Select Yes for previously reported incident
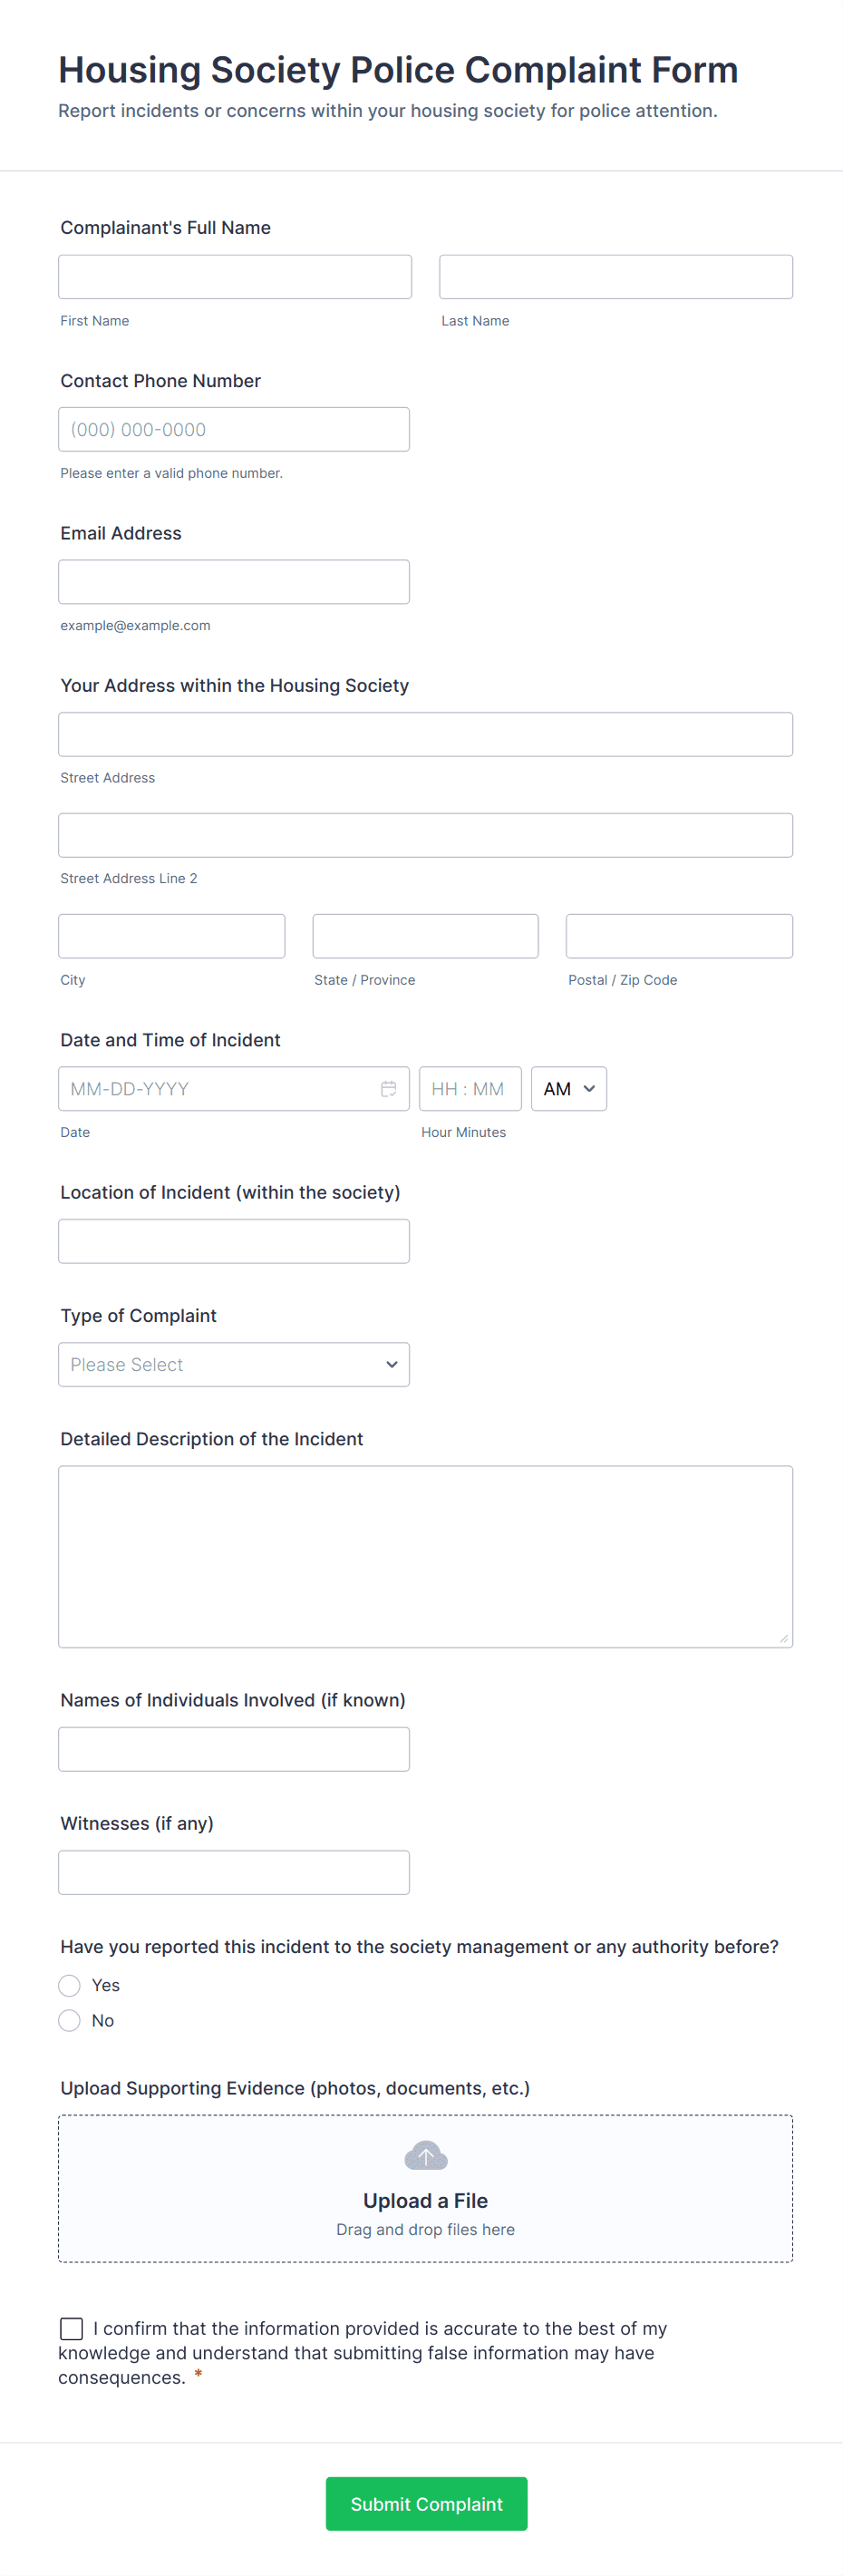This screenshot has width=843, height=2576. 69,1984
